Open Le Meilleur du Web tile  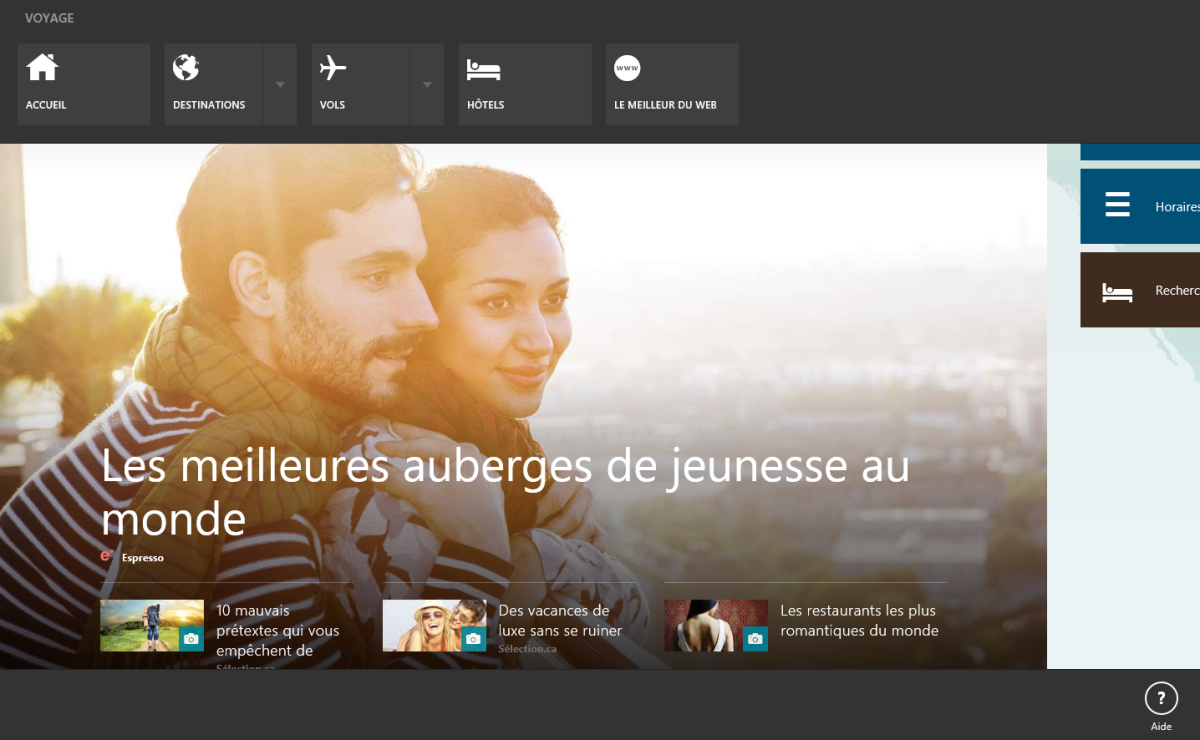coord(672,84)
